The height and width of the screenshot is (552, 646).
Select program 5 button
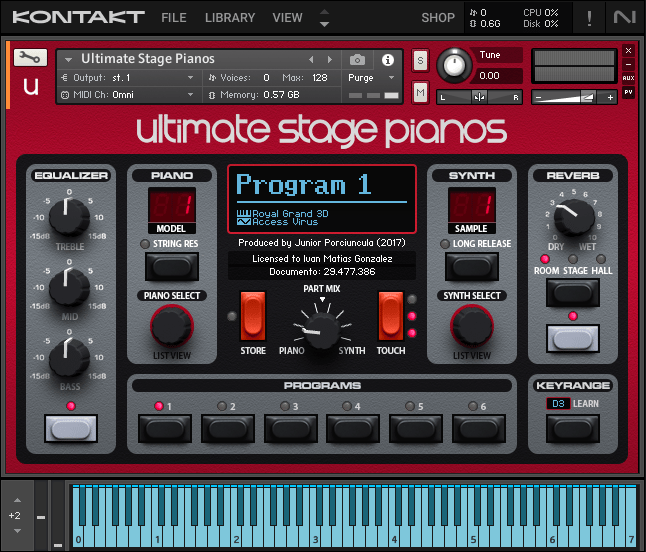(x=416, y=429)
